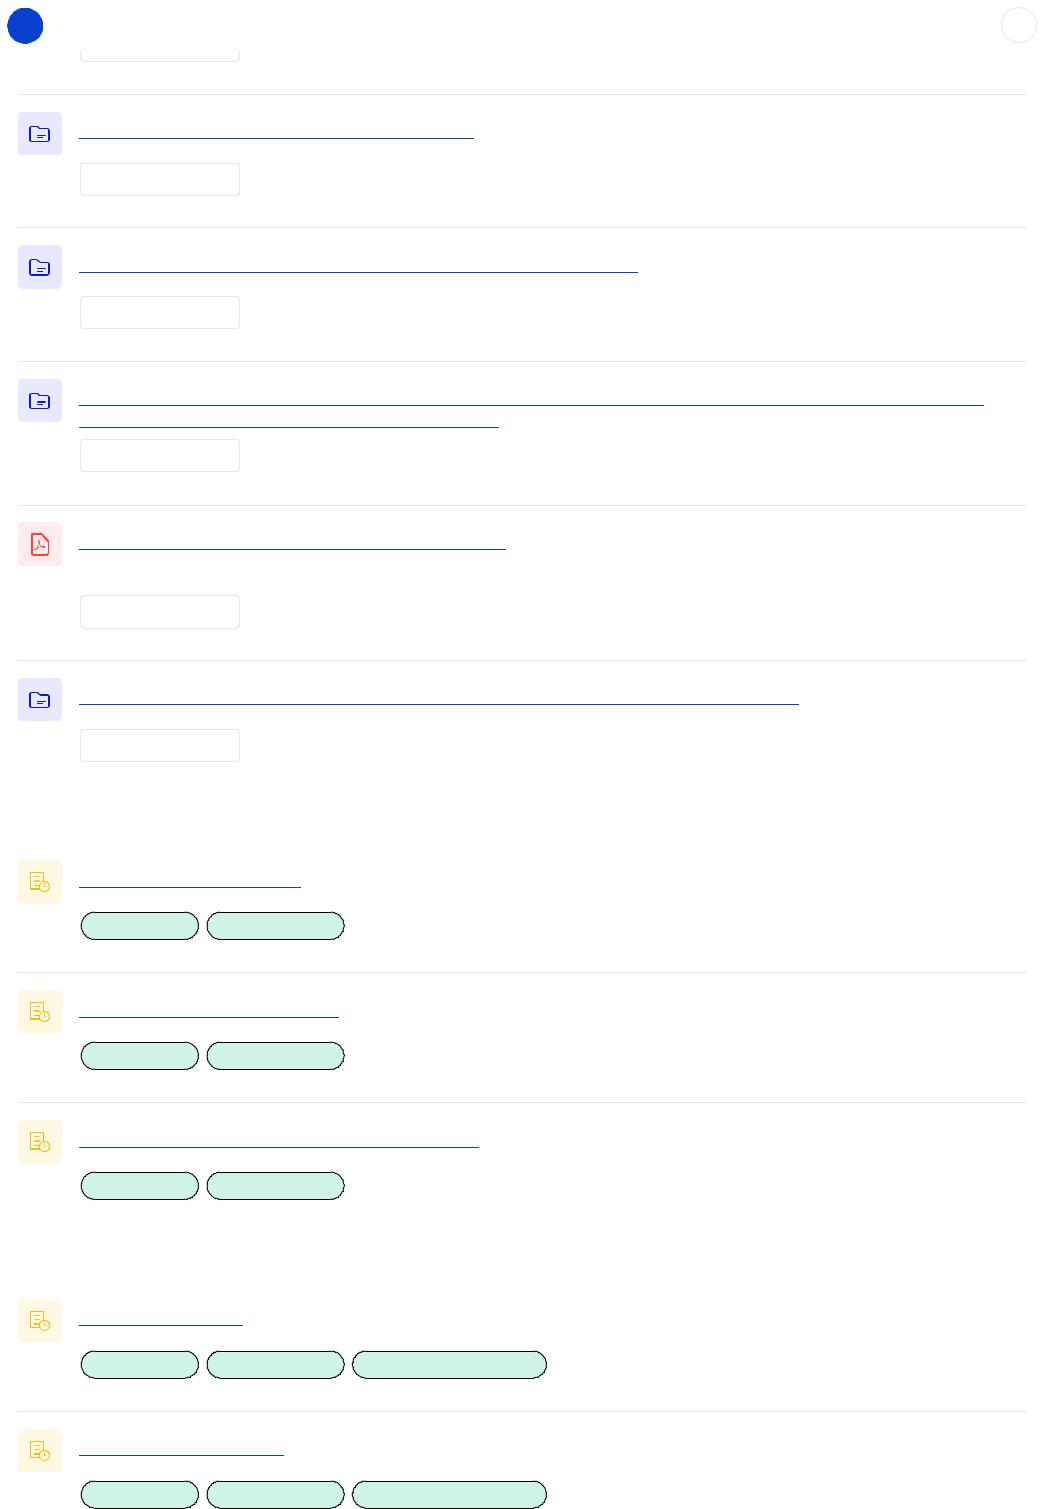Toggle completion box under the two-line folder link
Viewport: 1044px width, 1509px height.
(160, 456)
